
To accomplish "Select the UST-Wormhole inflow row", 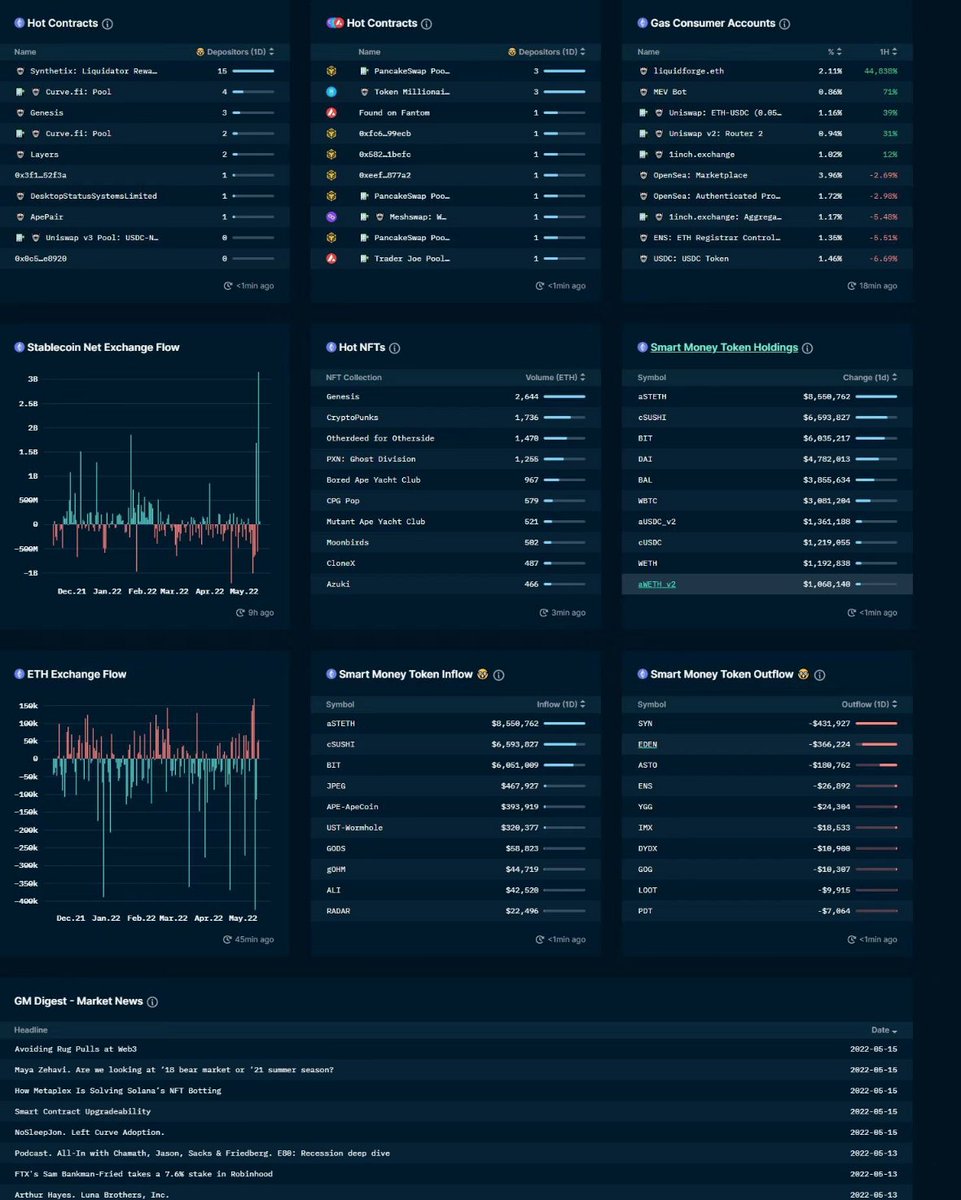I will tap(456, 828).
